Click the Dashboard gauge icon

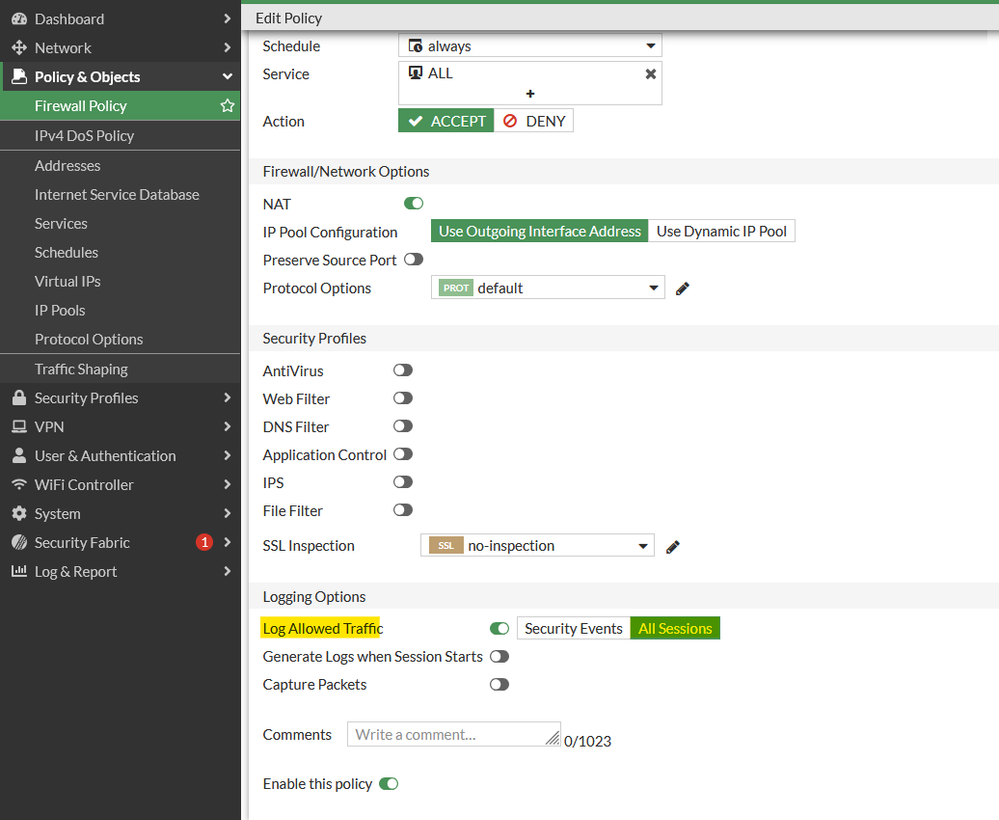19,19
